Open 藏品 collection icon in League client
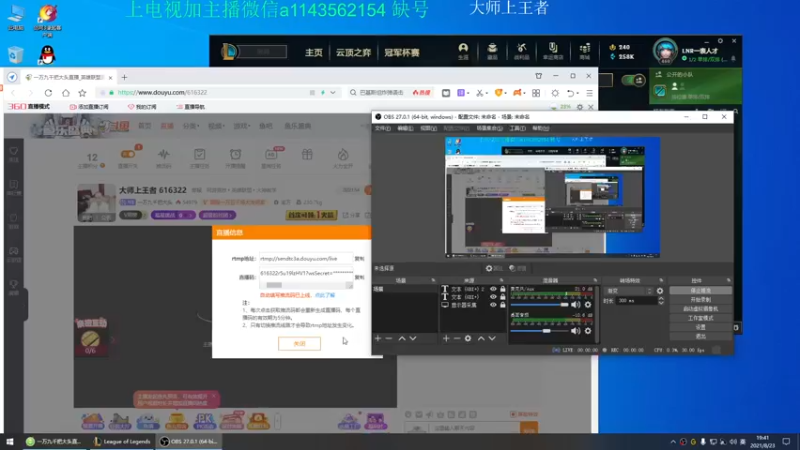This screenshot has width=800, height=450. (492, 51)
